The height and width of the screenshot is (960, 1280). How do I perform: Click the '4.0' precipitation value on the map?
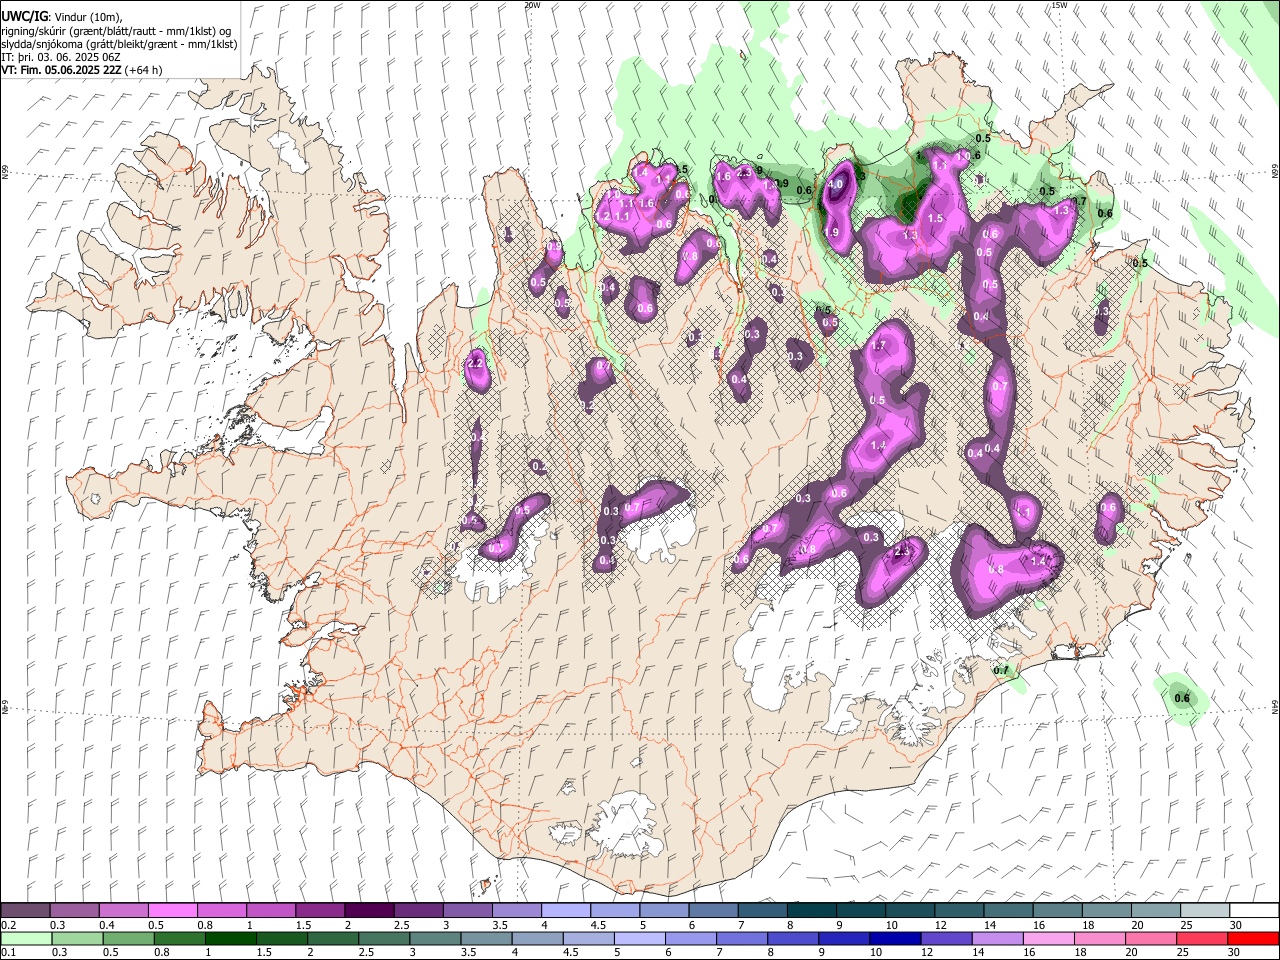tap(836, 184)
